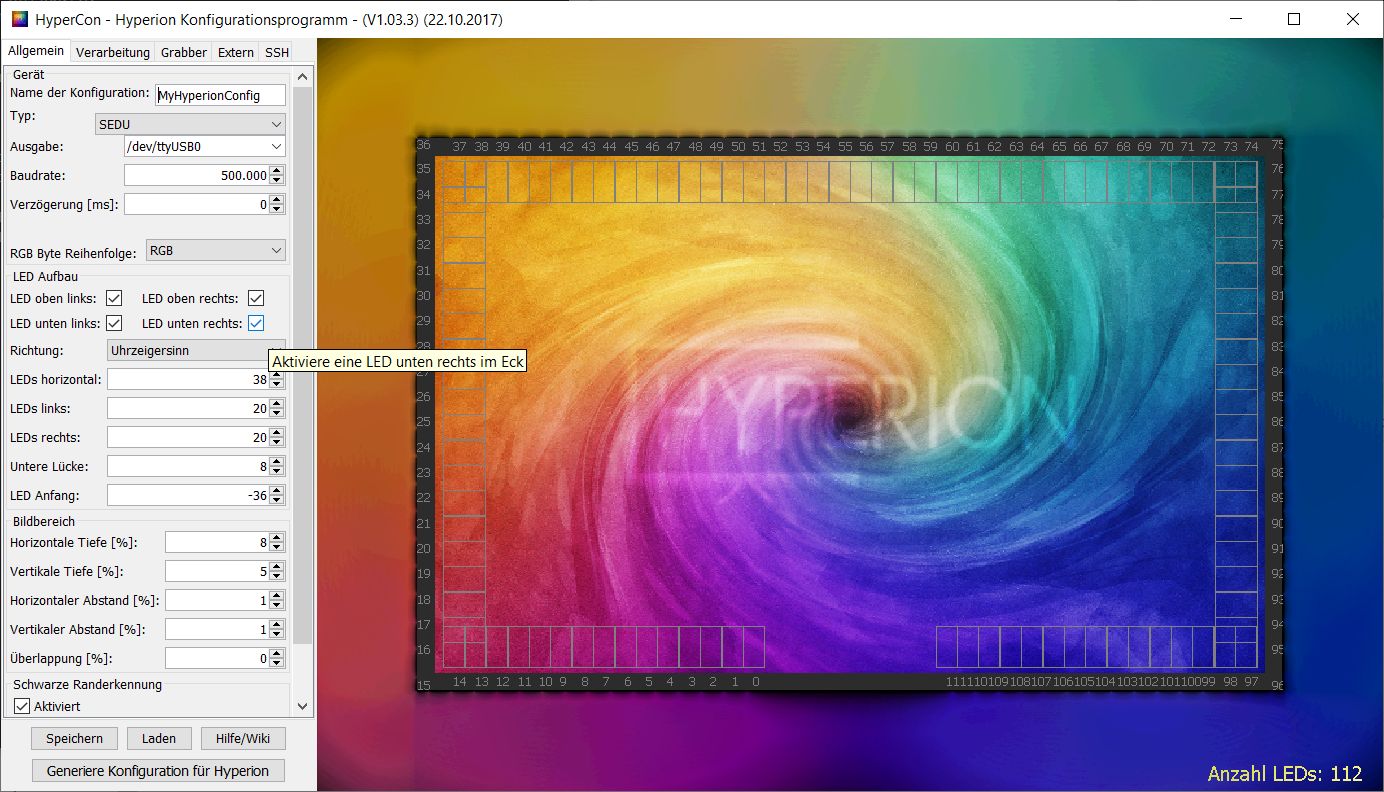
Task: Click Generiere Konfiguration für Hyperion
Action: point(158,771)
